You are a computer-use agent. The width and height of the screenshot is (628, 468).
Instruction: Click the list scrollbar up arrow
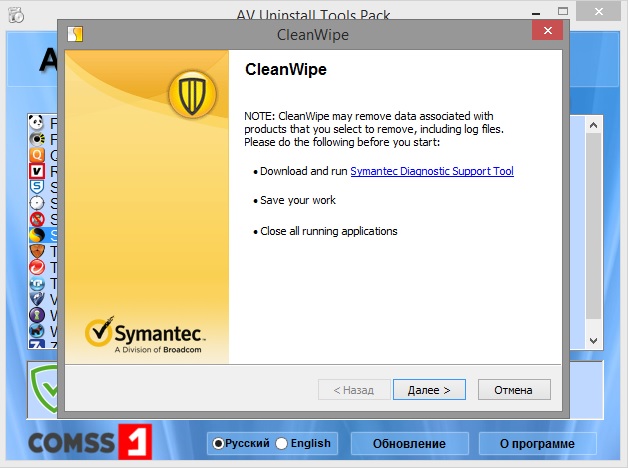(x=594, y=124)
